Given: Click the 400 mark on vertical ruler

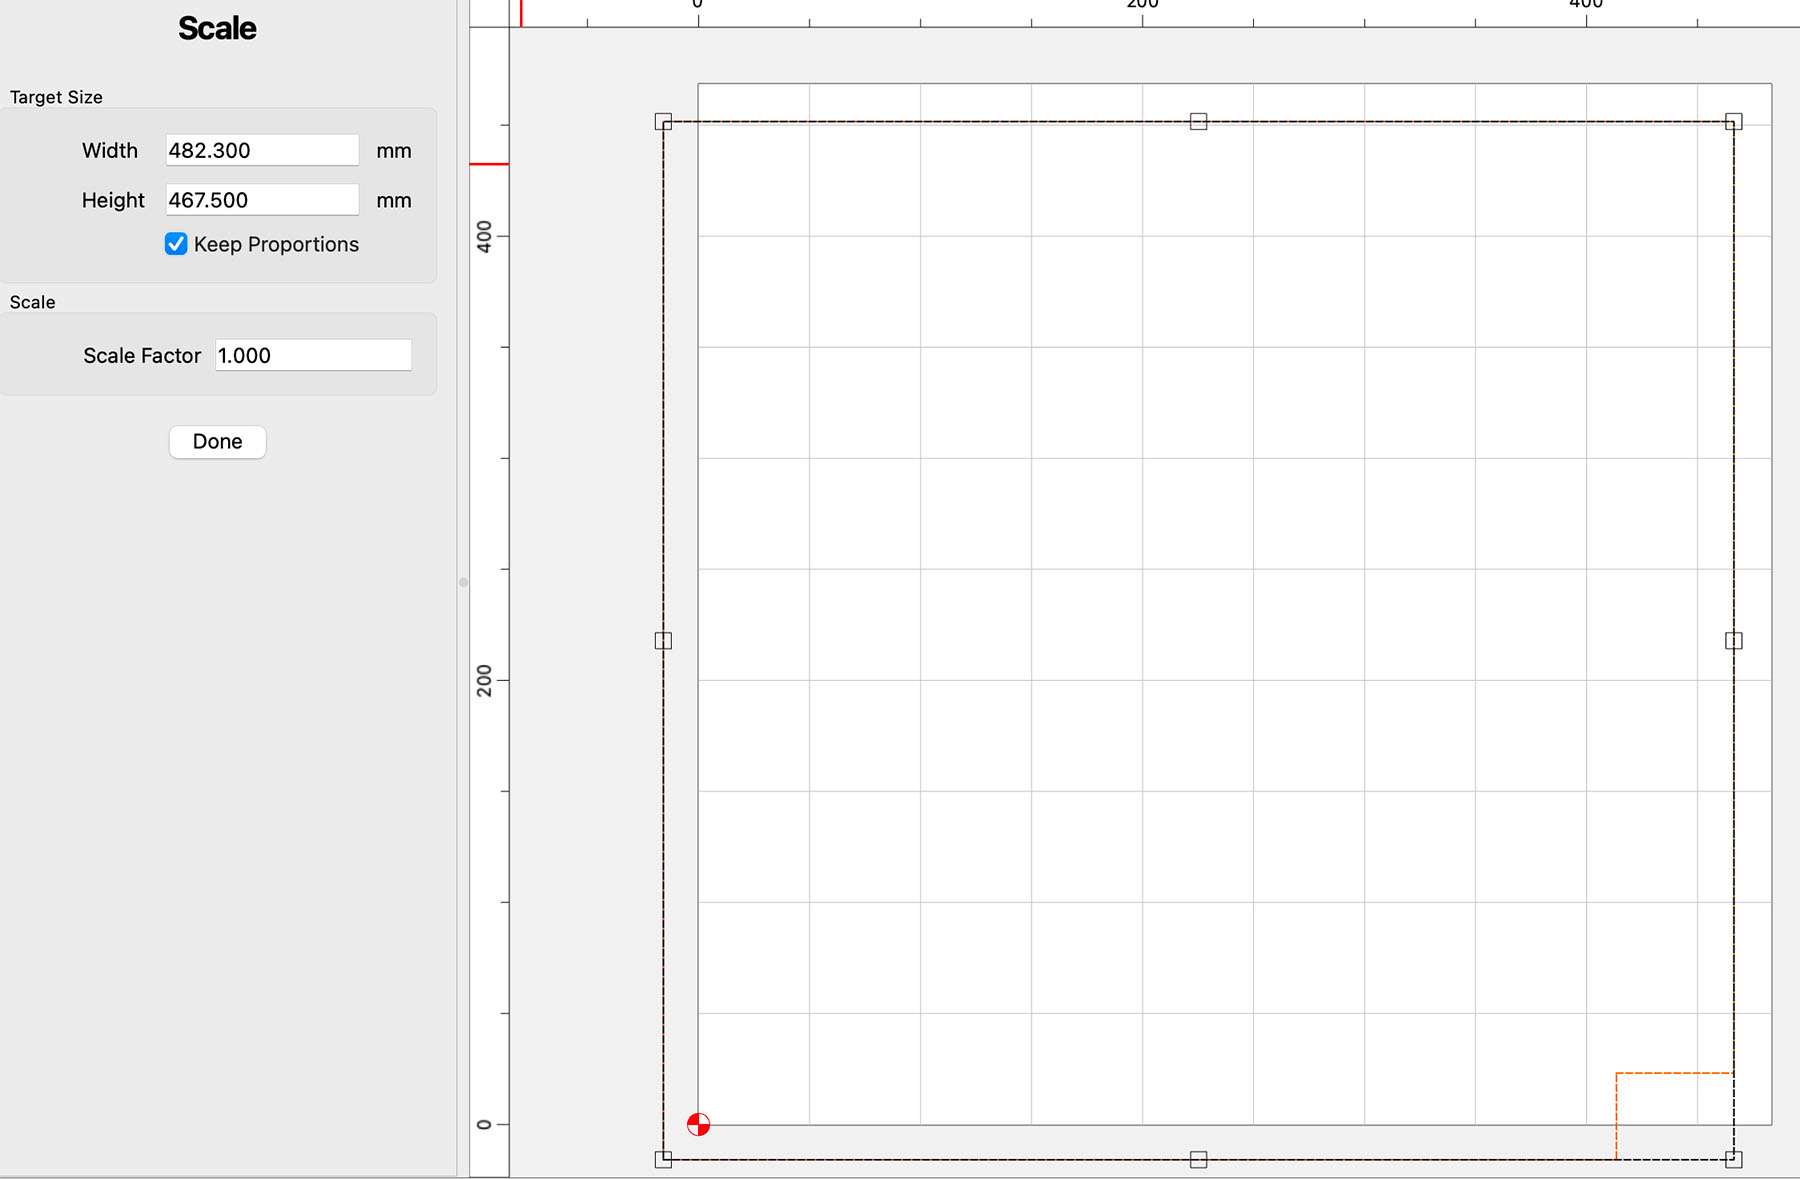Looking at the screenshot, I should (485, 236).
